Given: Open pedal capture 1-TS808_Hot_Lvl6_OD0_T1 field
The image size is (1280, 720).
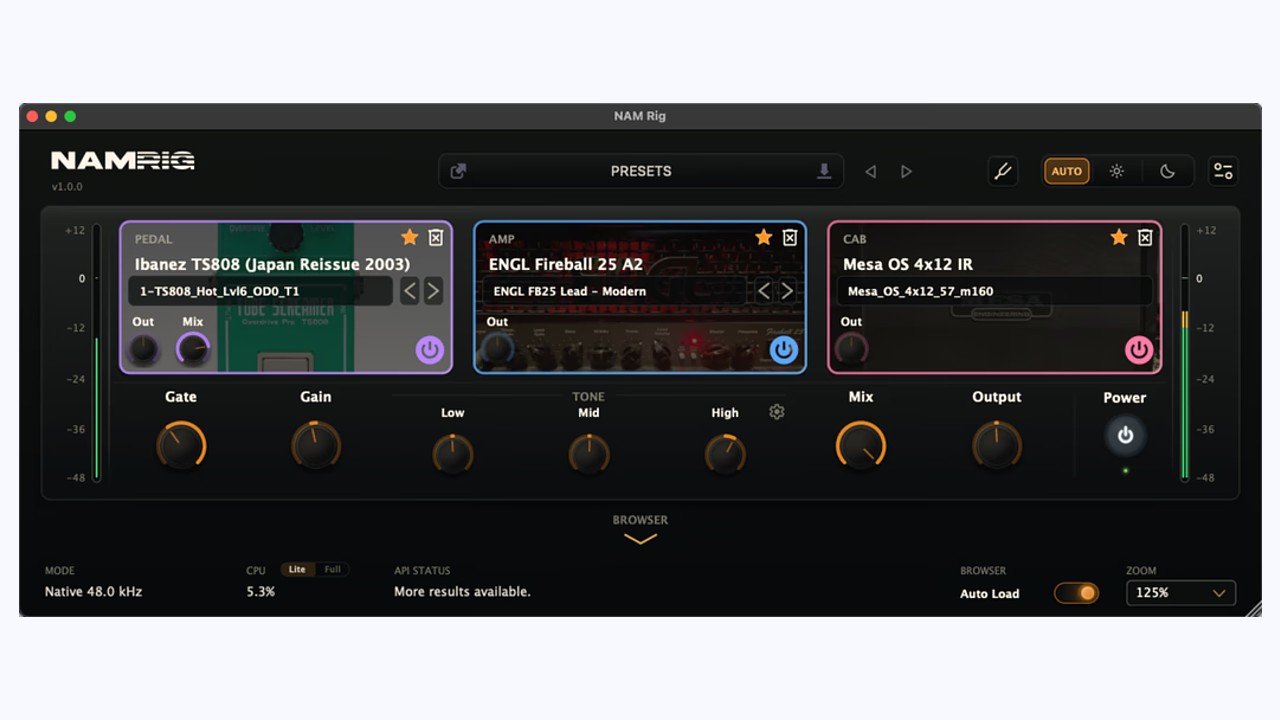Looking at the screenshot, I should coord(261,291).
